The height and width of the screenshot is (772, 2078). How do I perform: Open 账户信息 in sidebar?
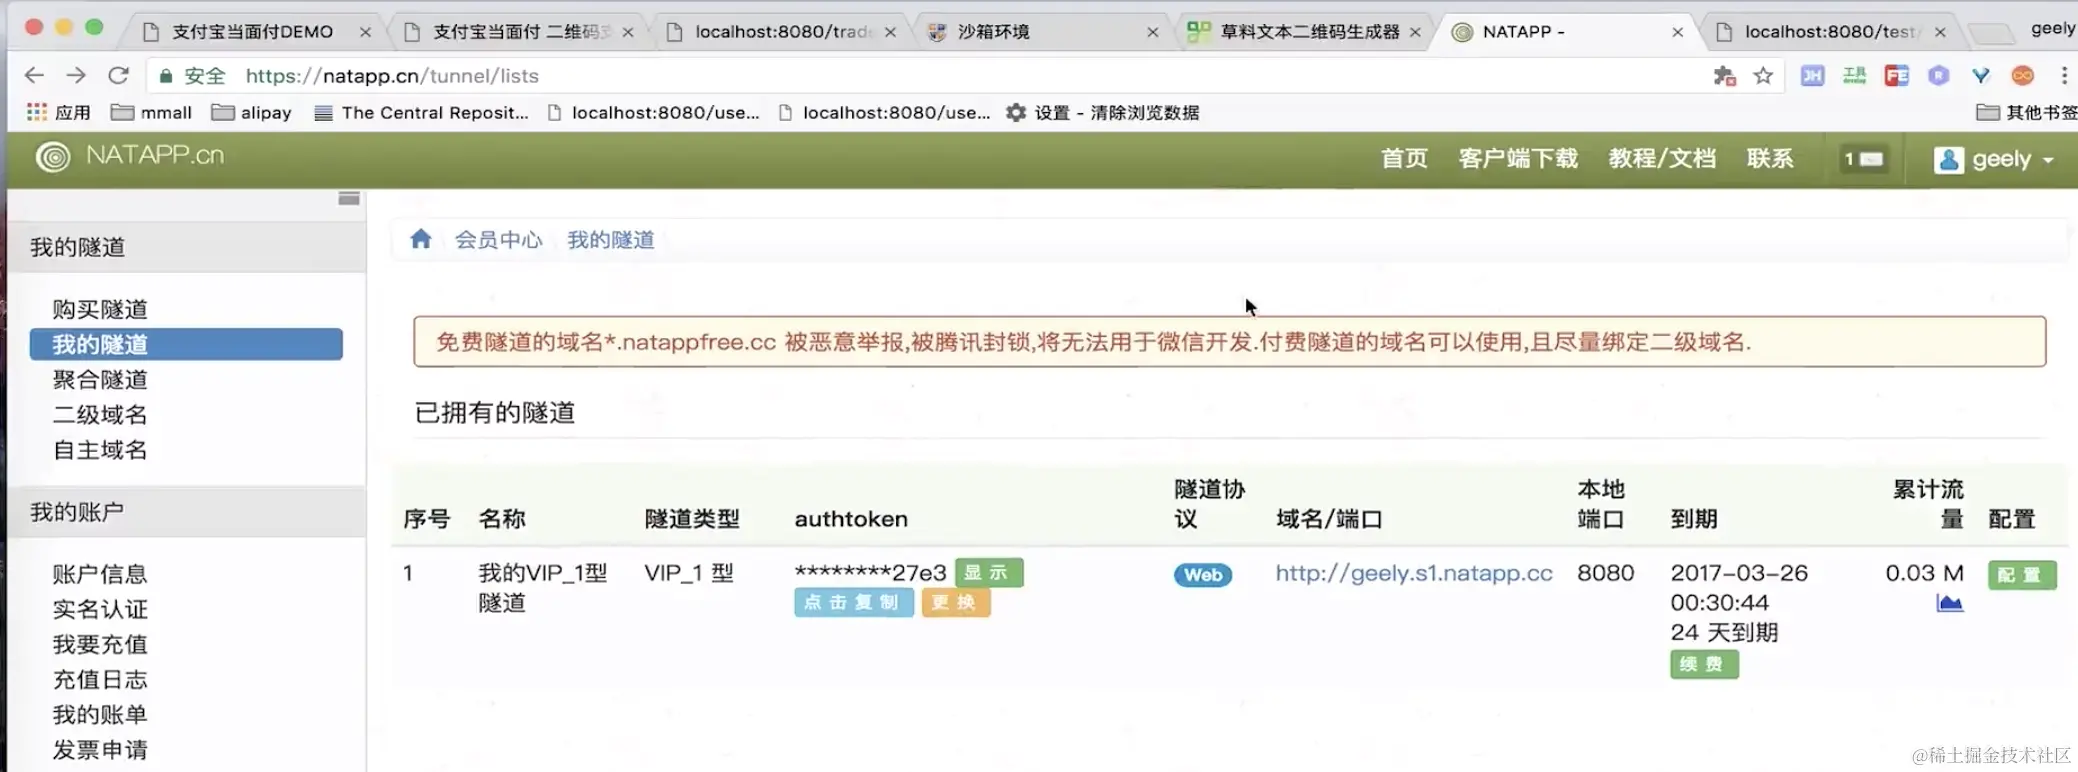pos(100,574)
